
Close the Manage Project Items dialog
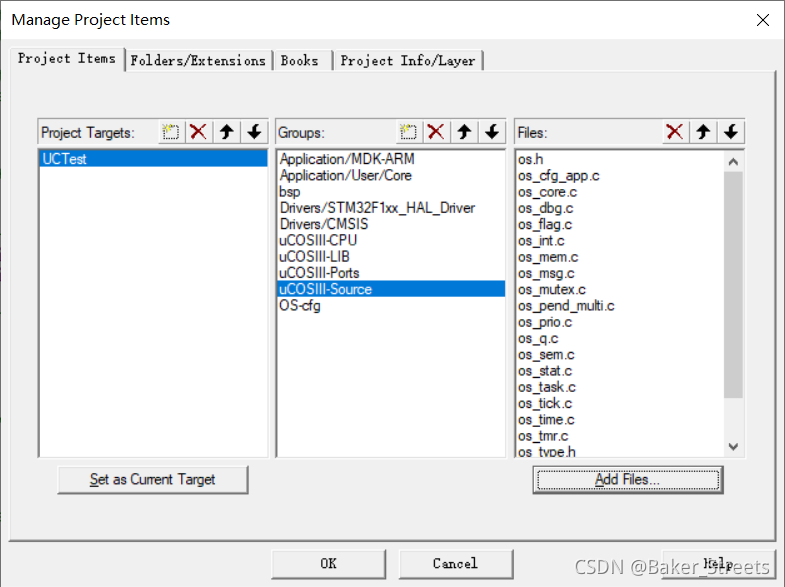pos(763,20)
